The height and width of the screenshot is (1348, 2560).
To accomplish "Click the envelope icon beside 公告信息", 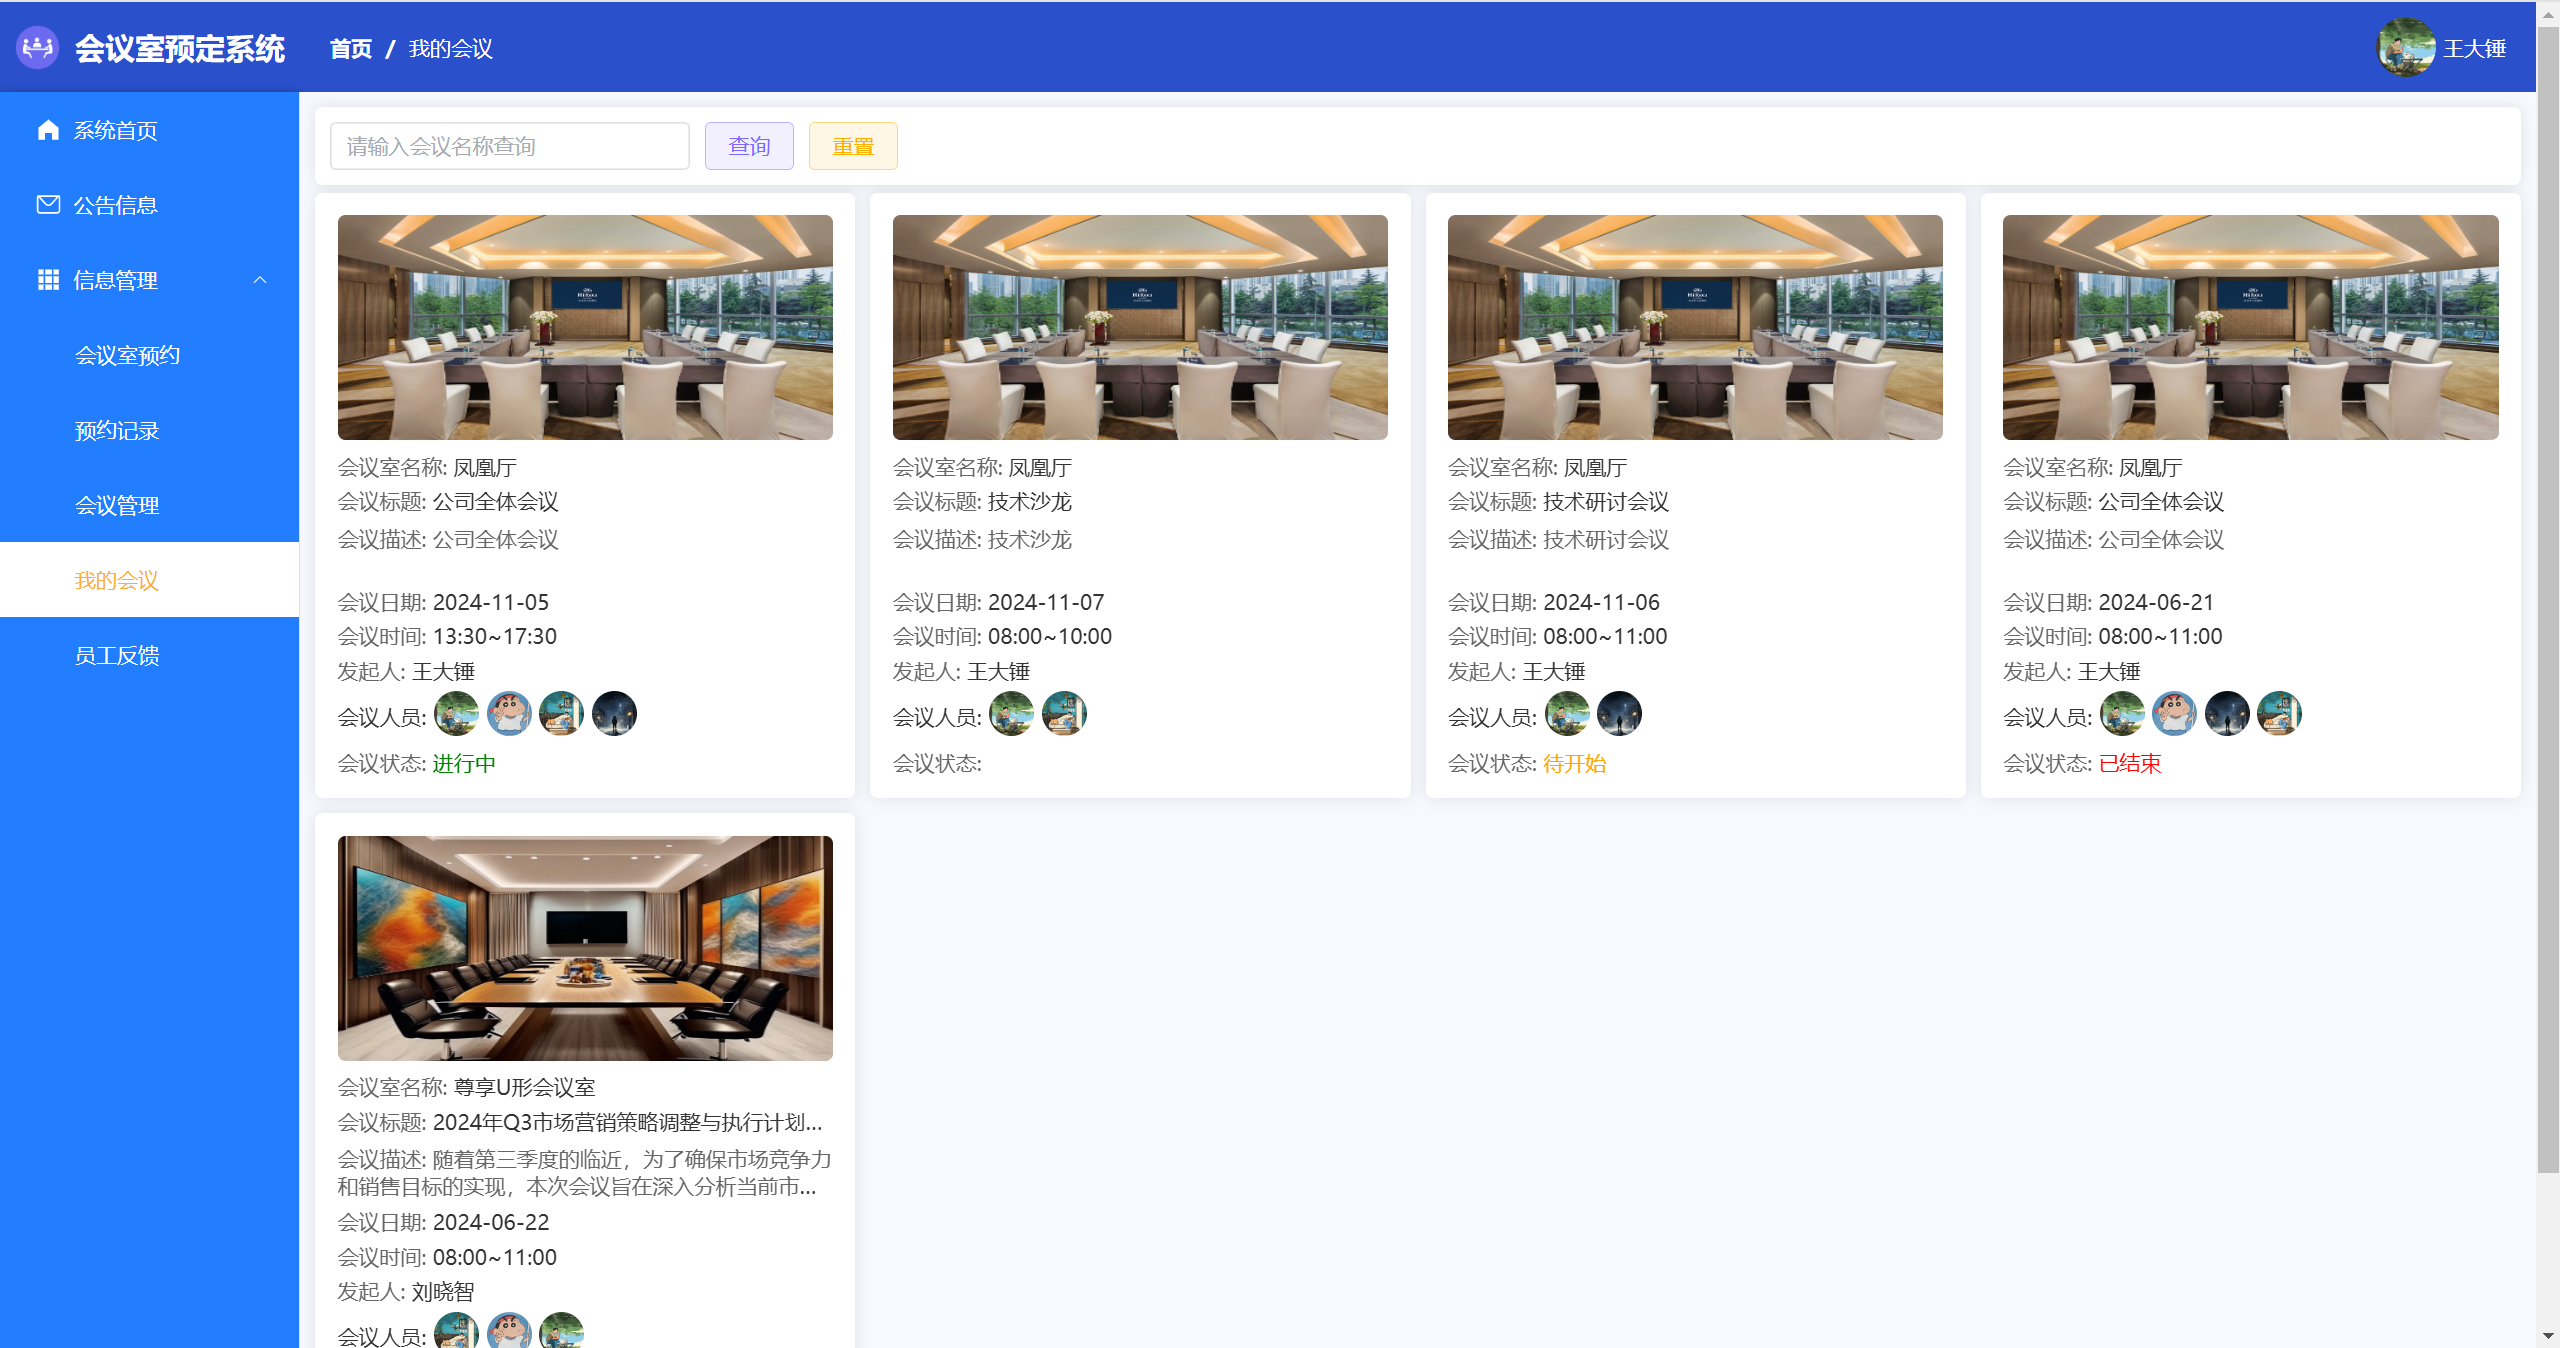I will (x=48, y=205).
